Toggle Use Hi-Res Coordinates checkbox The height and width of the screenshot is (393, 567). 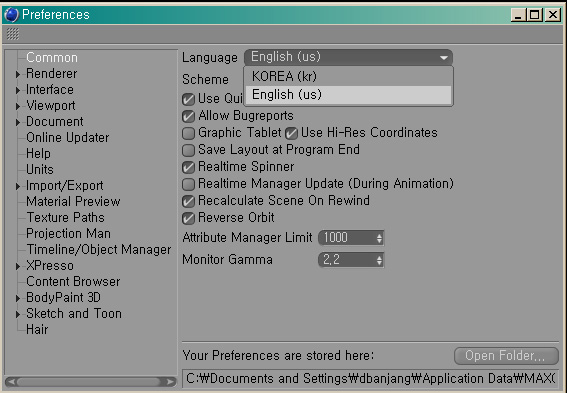click(x=291, y=133)
